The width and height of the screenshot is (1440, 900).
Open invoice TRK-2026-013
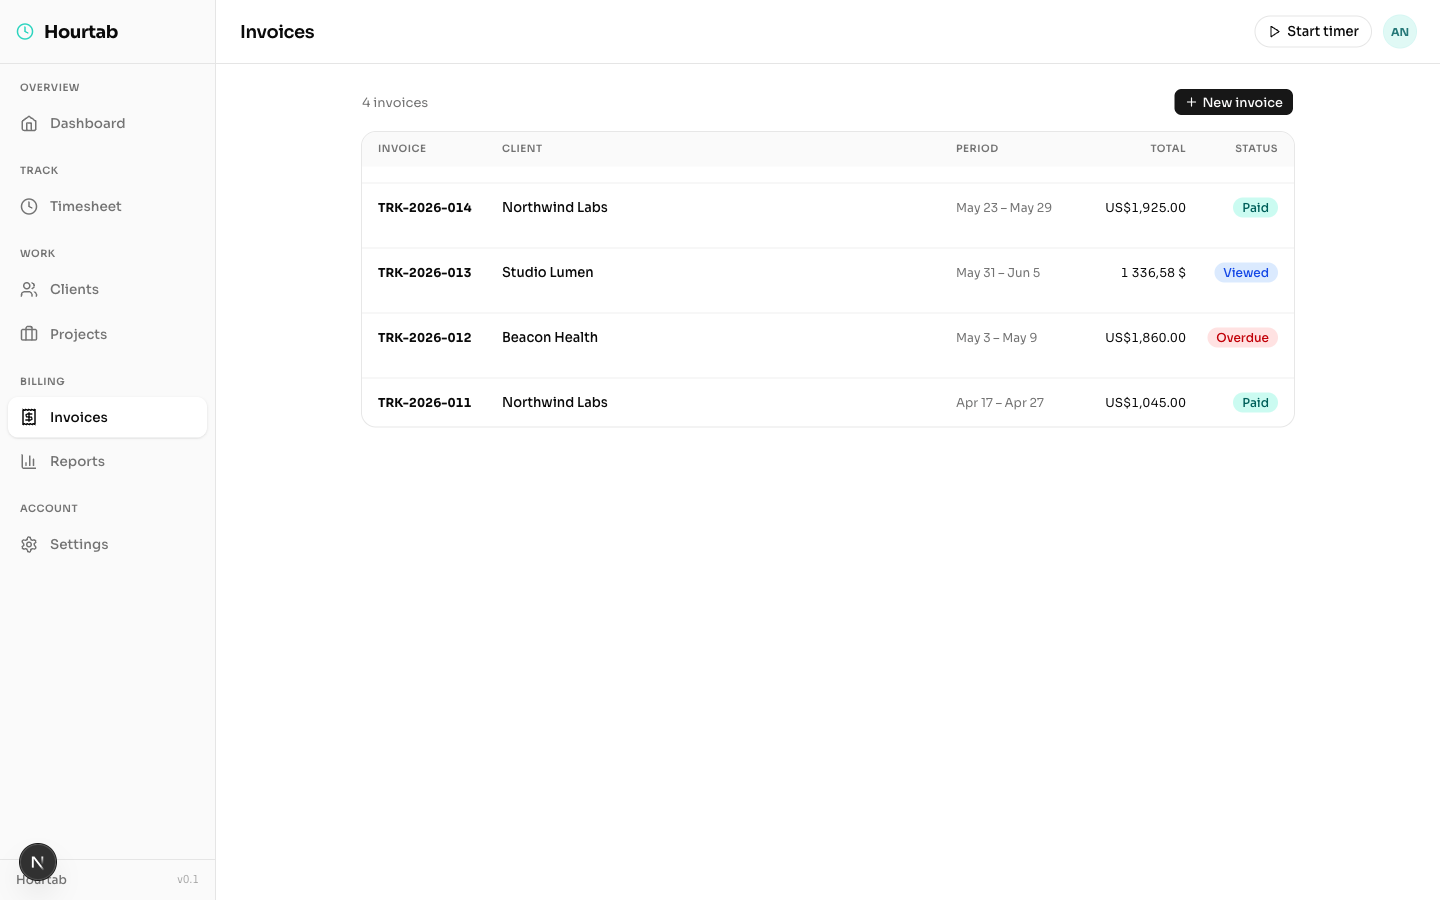point(424,273)
